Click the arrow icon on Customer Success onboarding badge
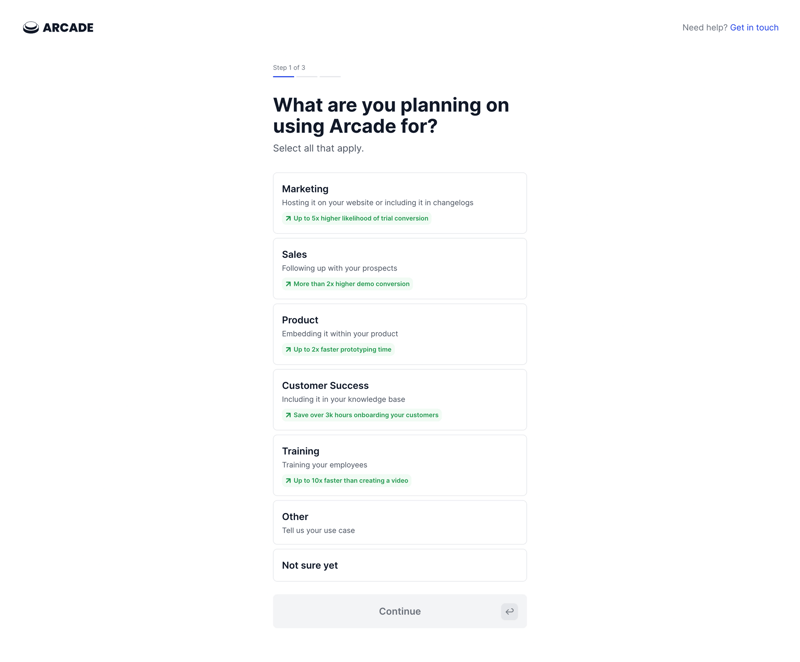 288,414
